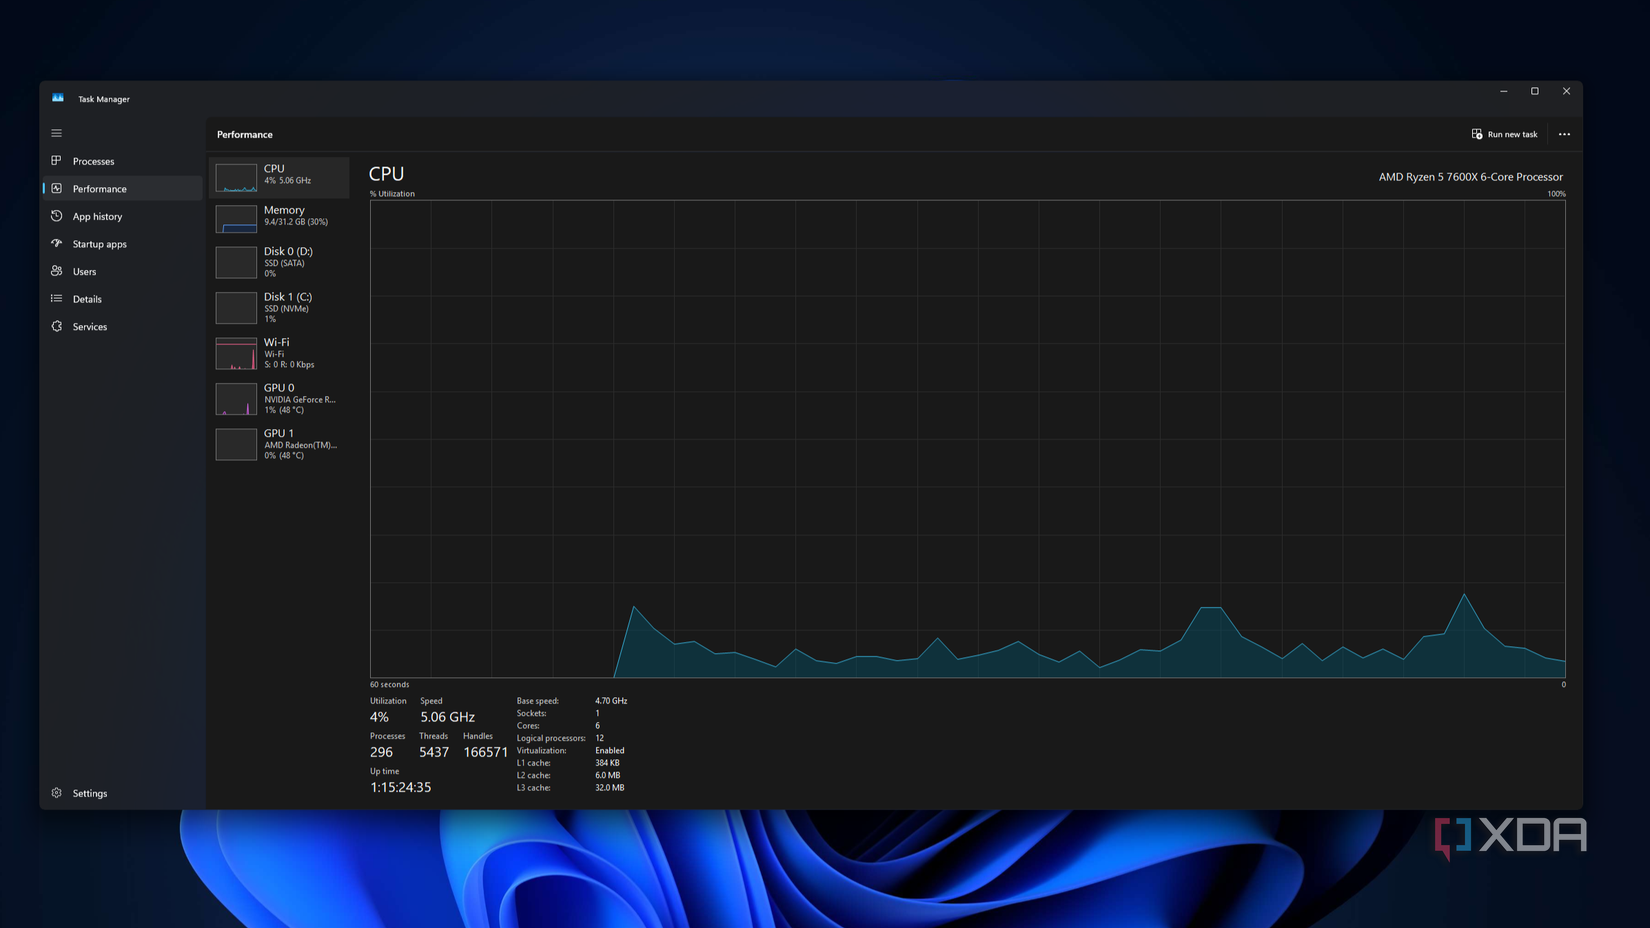Click the 60 seconds graph label
The image size is (1650, 928).
point(389,685)
